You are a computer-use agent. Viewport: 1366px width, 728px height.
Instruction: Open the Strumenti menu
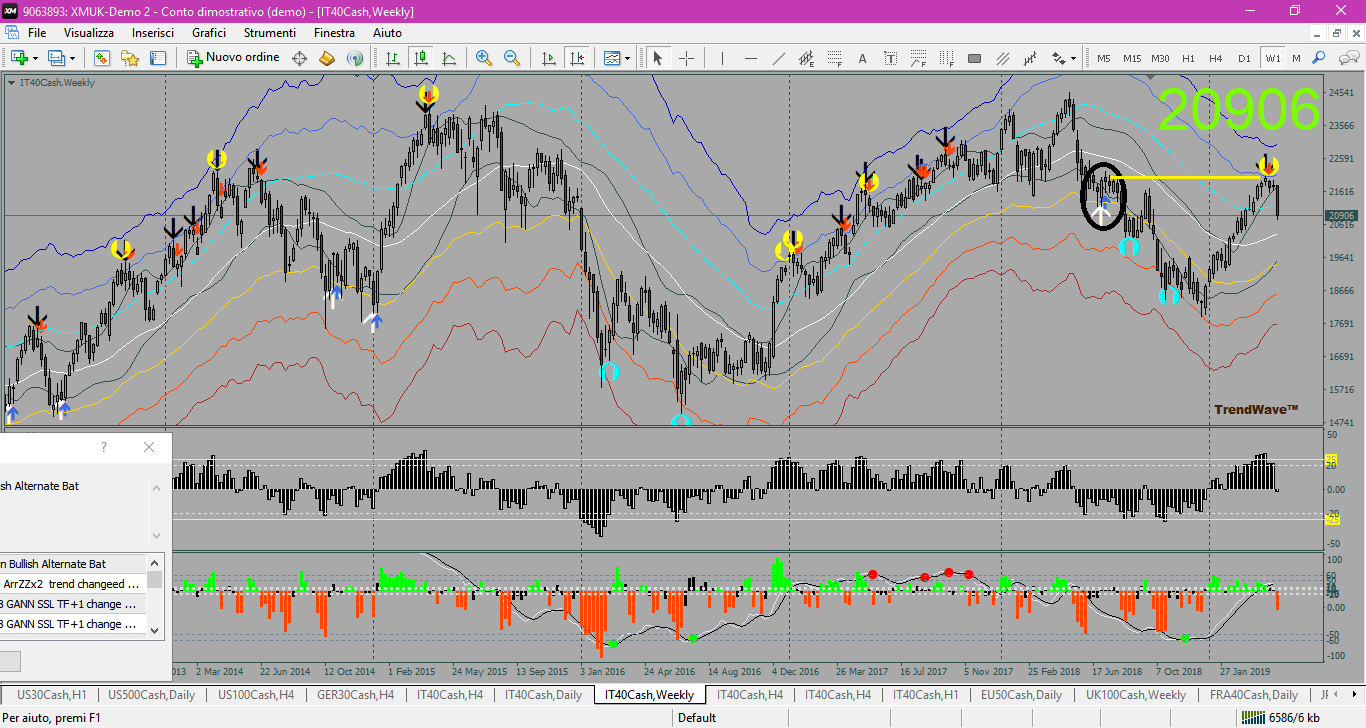tap(270, 33)
